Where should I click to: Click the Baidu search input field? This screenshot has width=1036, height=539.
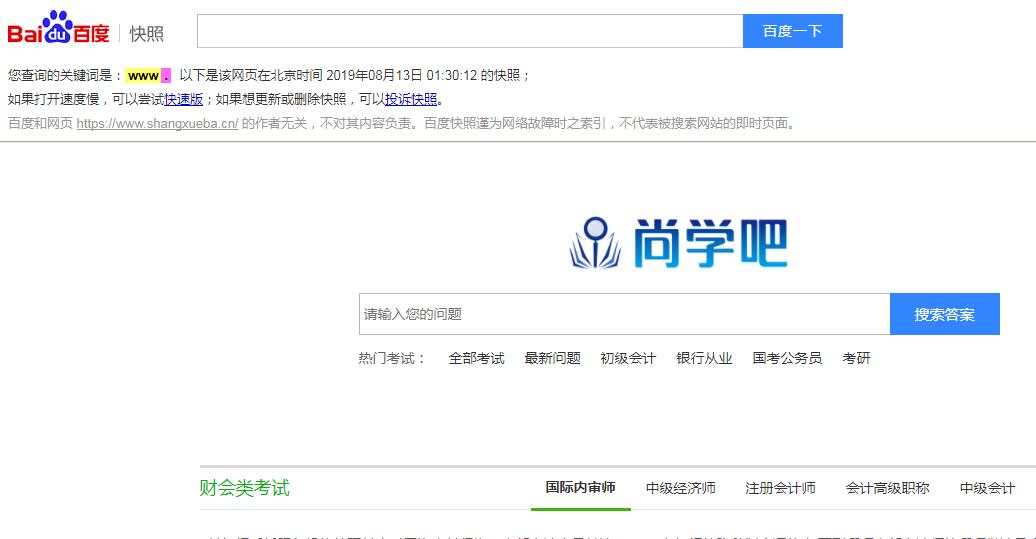(x=470, y=31)
